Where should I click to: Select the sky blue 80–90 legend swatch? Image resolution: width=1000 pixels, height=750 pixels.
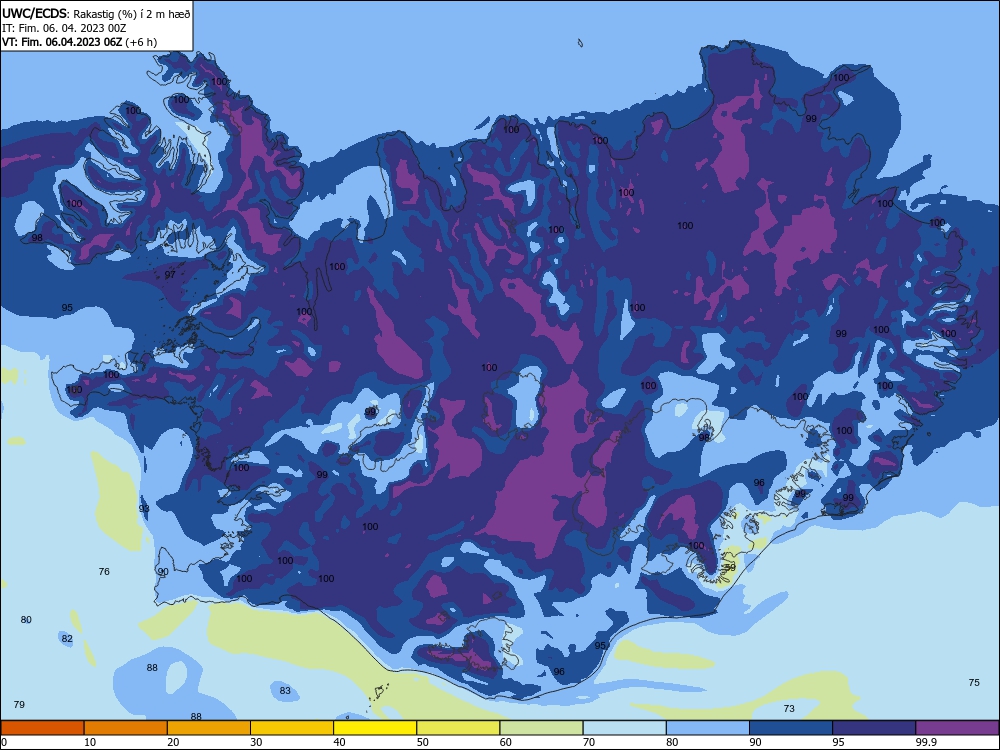click(x=708, y=728)
